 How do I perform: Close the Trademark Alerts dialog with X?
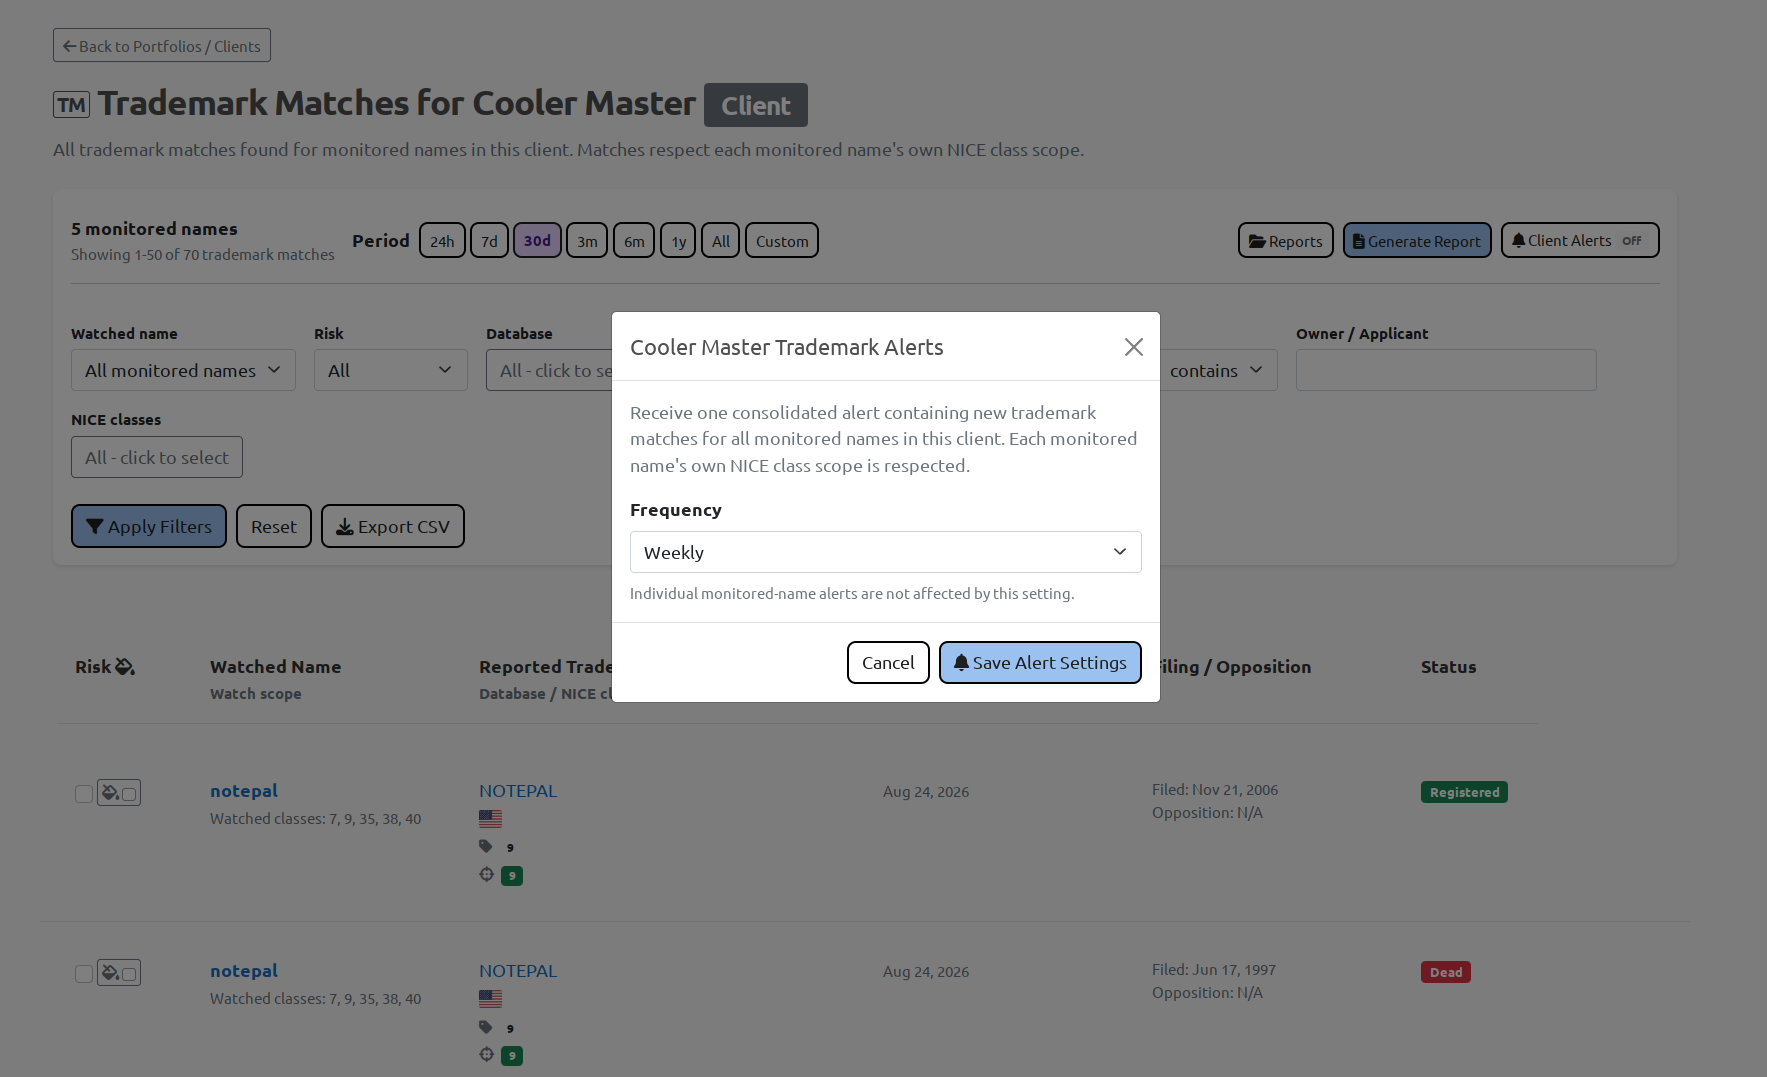click(x=1133, y=347)
